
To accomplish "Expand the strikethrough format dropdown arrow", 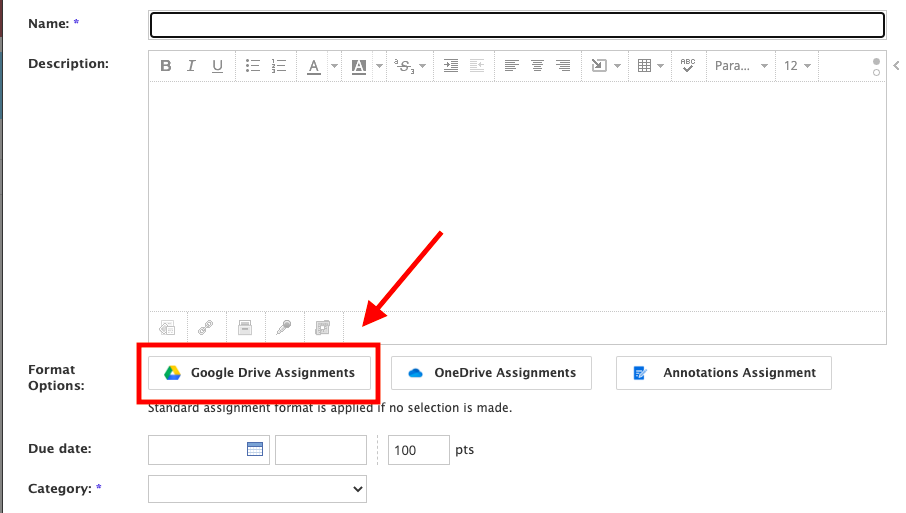I will coord(422,66).
